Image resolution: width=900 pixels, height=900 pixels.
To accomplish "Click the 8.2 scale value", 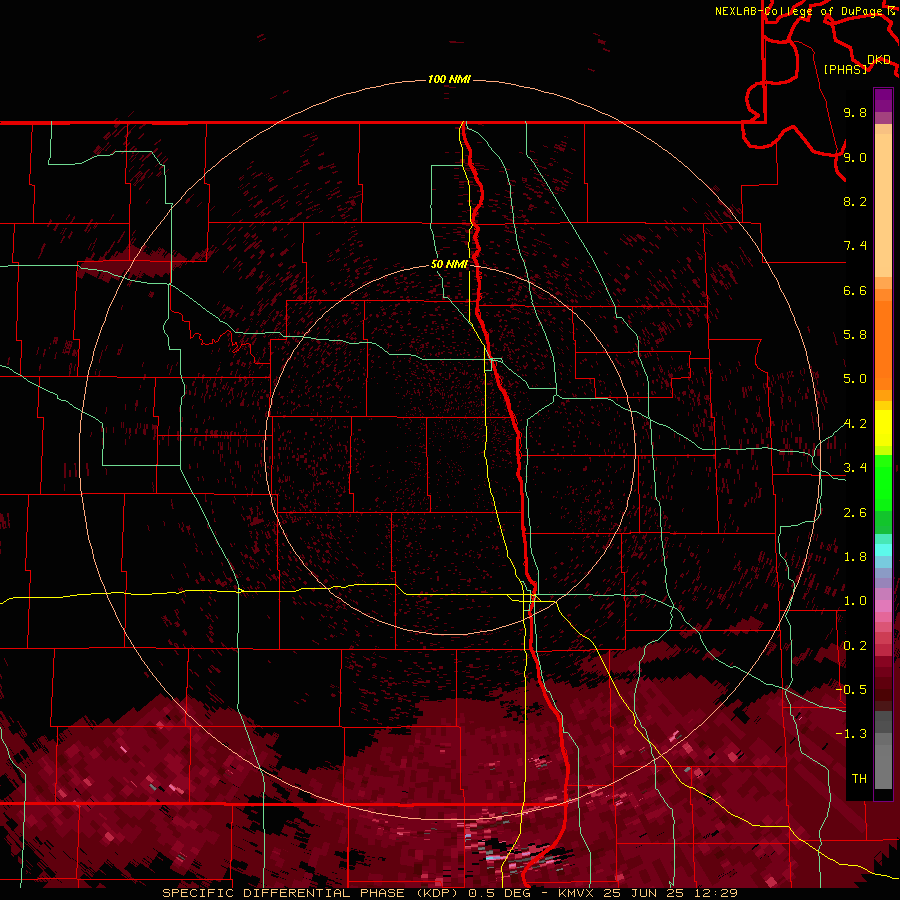I will point(855,201).
